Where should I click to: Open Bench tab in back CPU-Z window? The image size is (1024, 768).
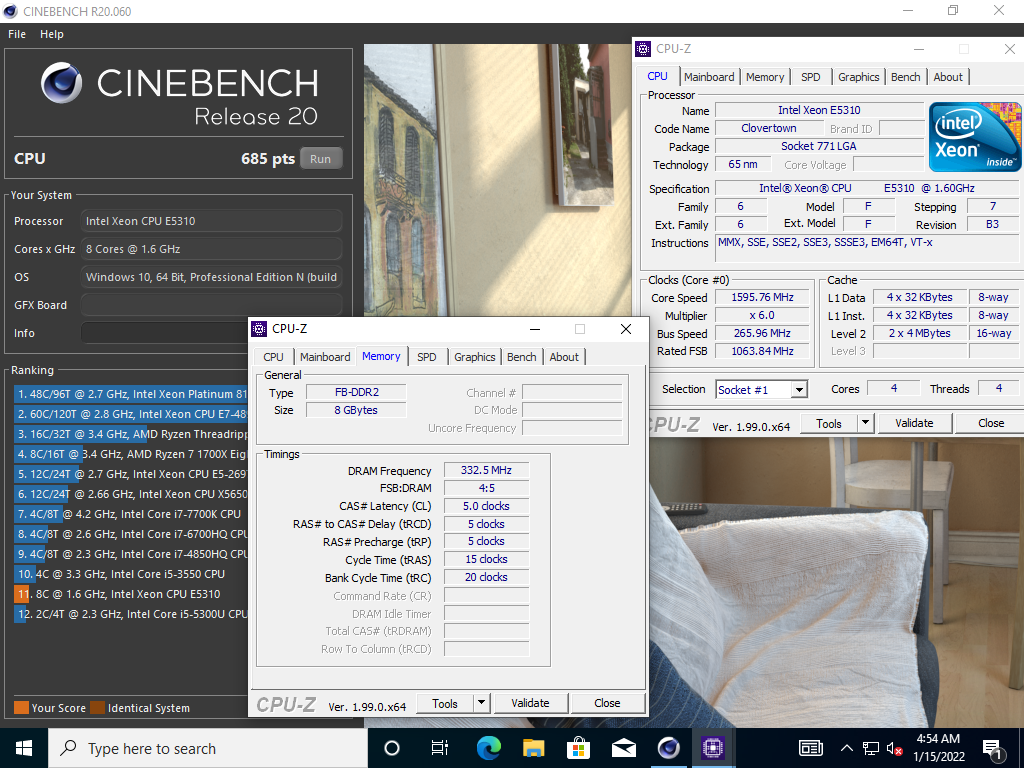(x=905, y=77)
